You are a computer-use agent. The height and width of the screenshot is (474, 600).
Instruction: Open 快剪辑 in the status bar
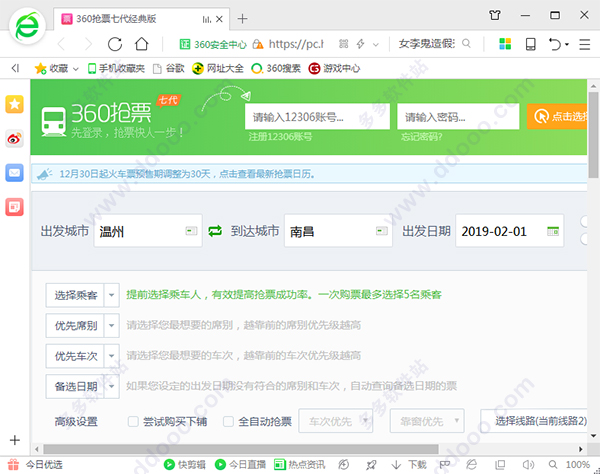pos(185,464)
